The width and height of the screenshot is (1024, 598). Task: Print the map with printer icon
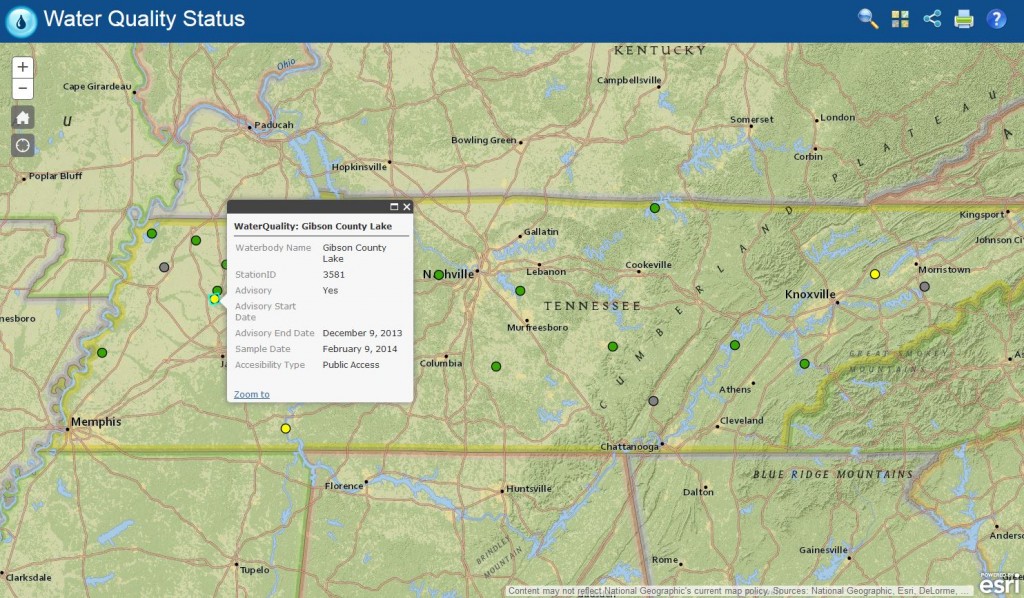click(x=964, y=19)
